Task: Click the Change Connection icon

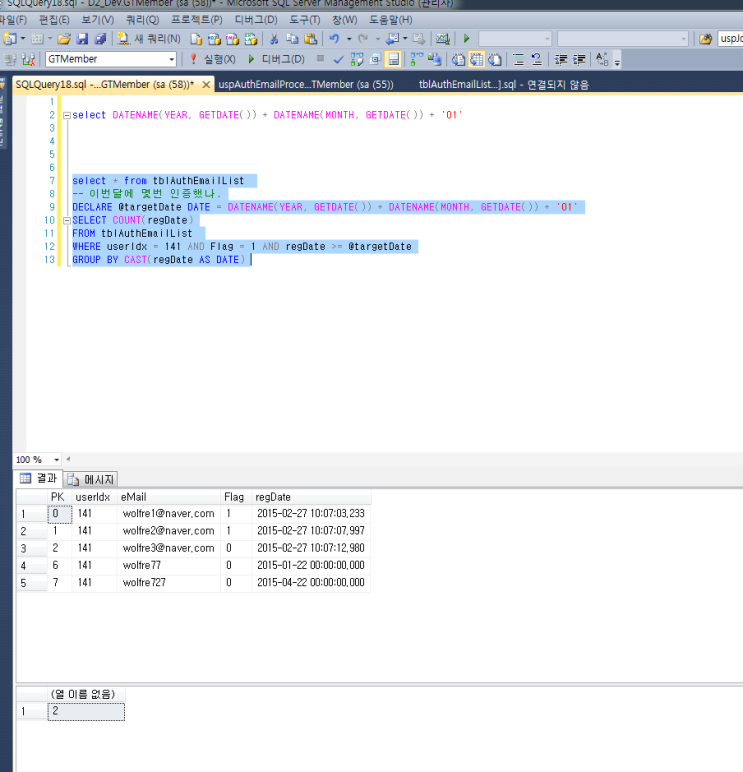Action: (x=29, y=60)
